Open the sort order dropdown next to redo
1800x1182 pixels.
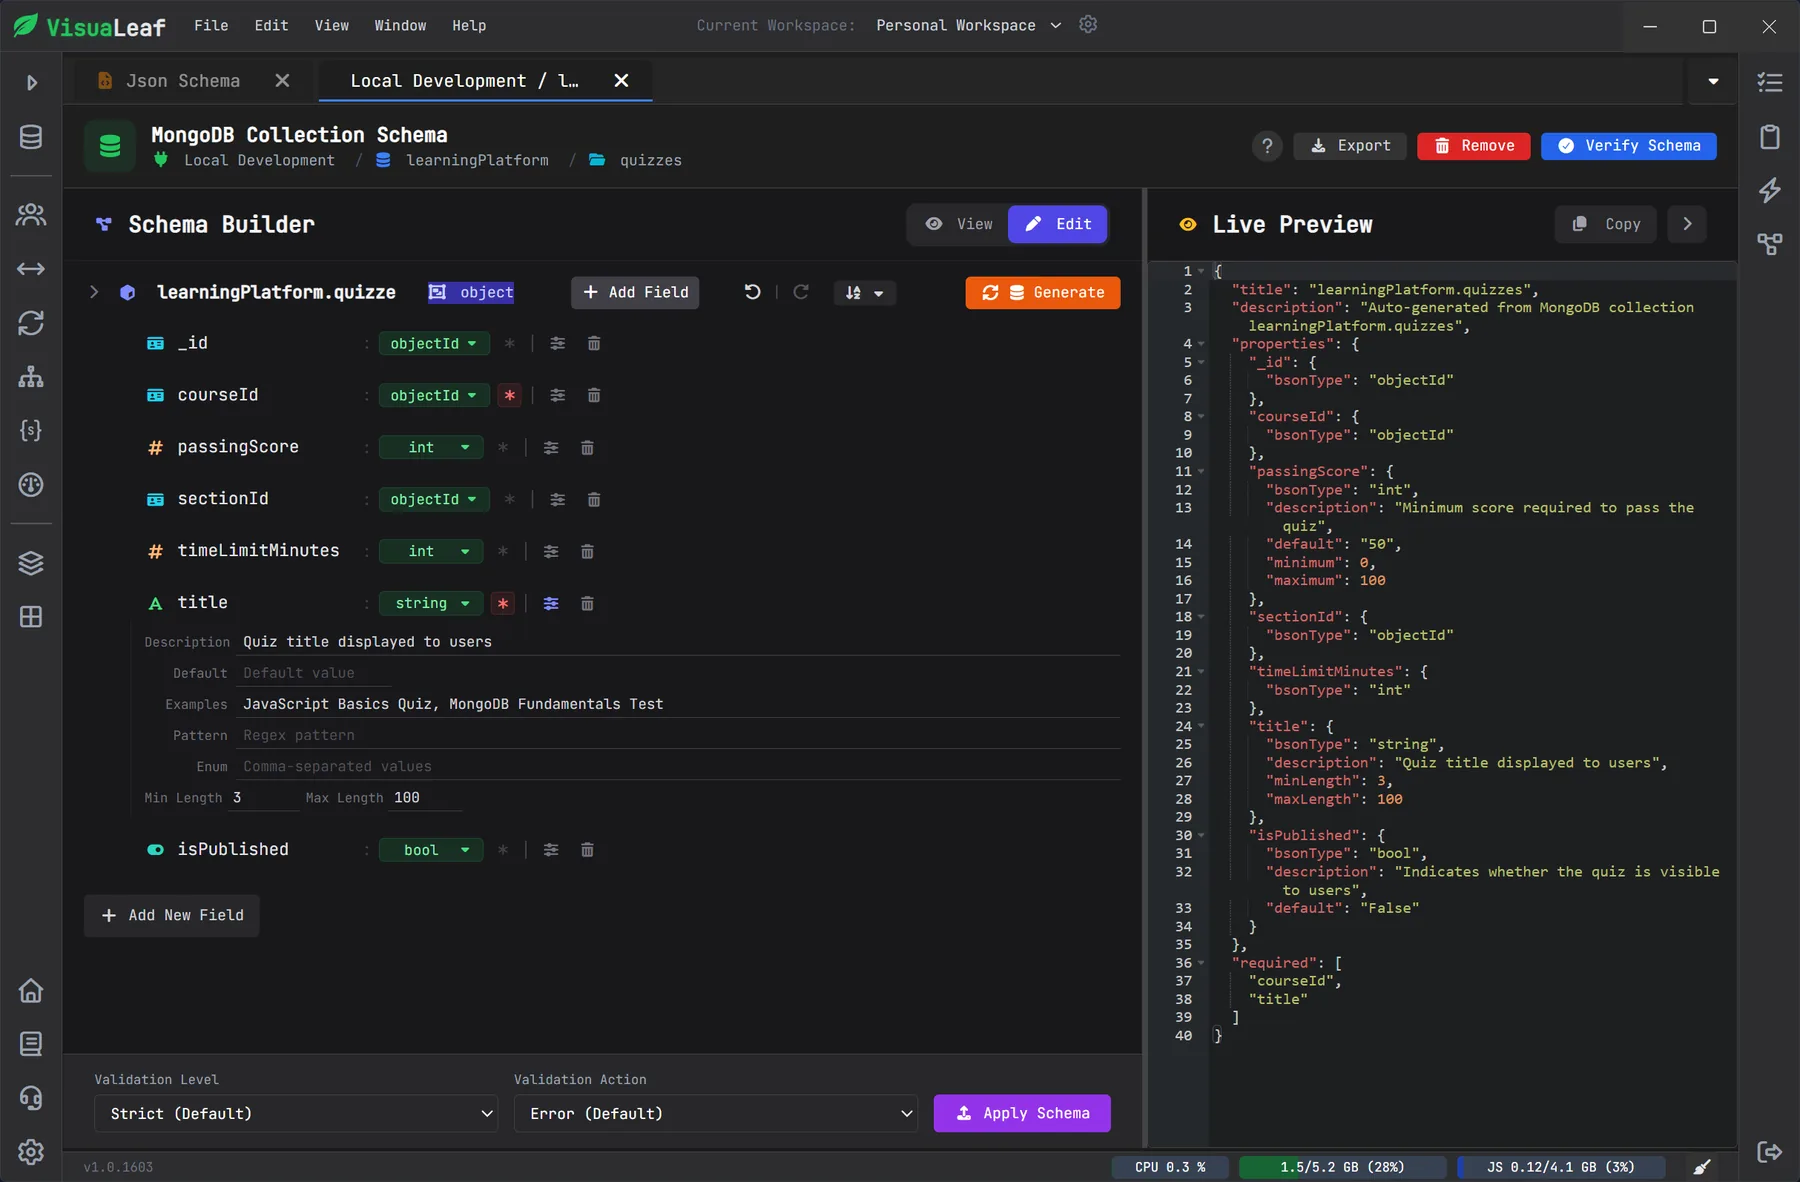[x=864, y=292]
